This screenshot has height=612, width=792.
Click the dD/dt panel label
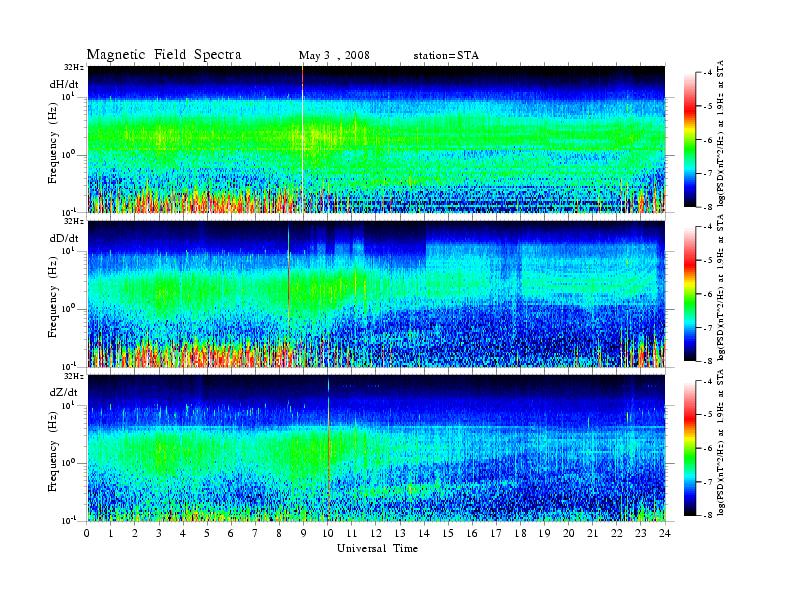pyautogui.click(x=64, y=238)
